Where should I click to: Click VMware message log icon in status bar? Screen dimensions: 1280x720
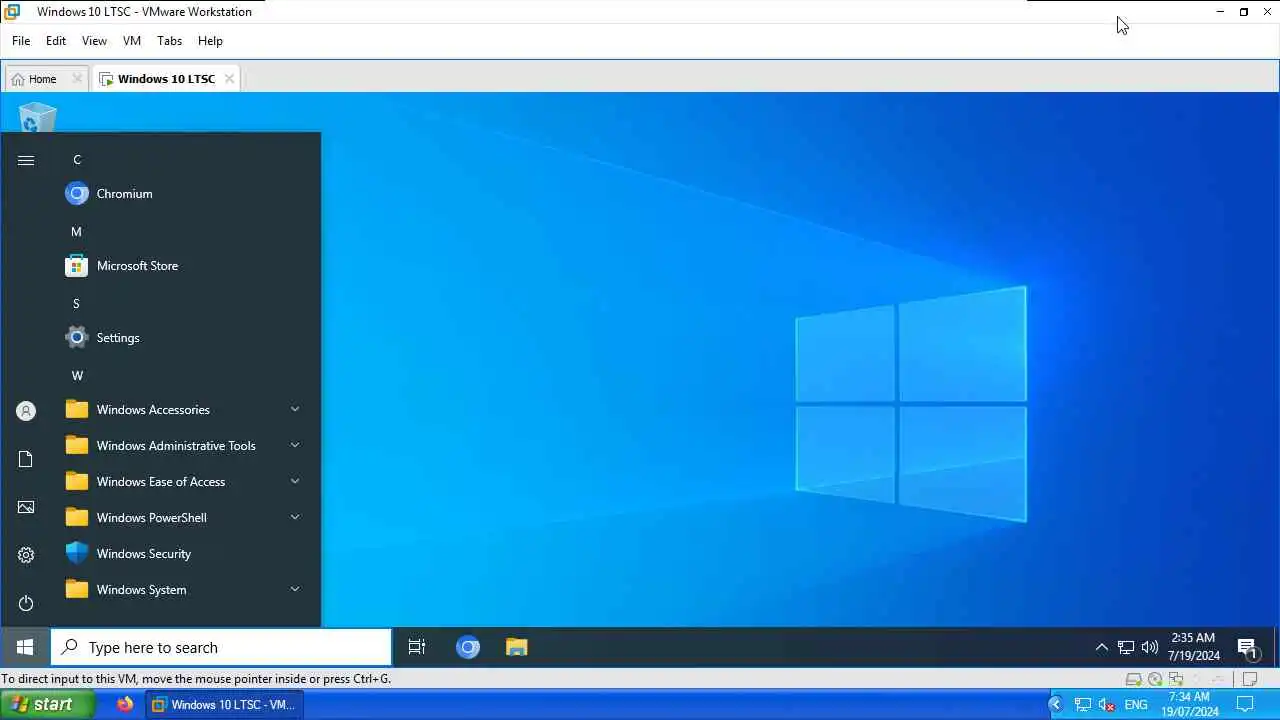coord(1250,679)
